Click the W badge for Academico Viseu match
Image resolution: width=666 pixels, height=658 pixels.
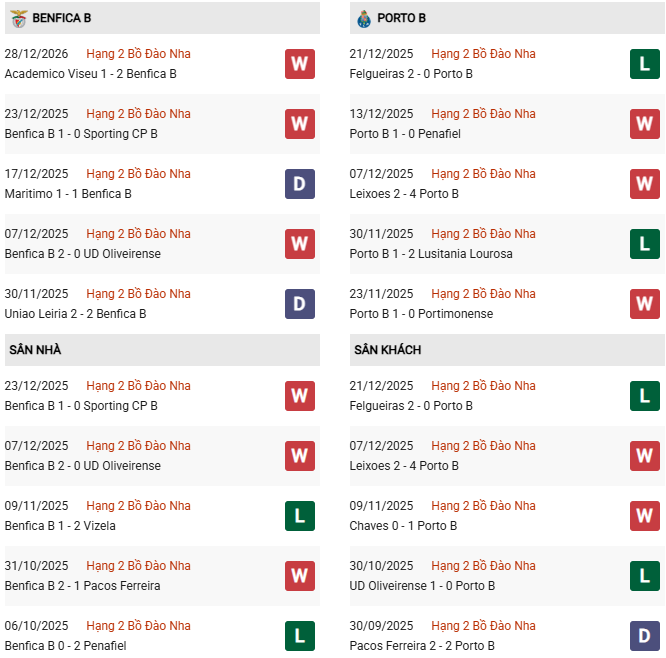tap(299, 64)
